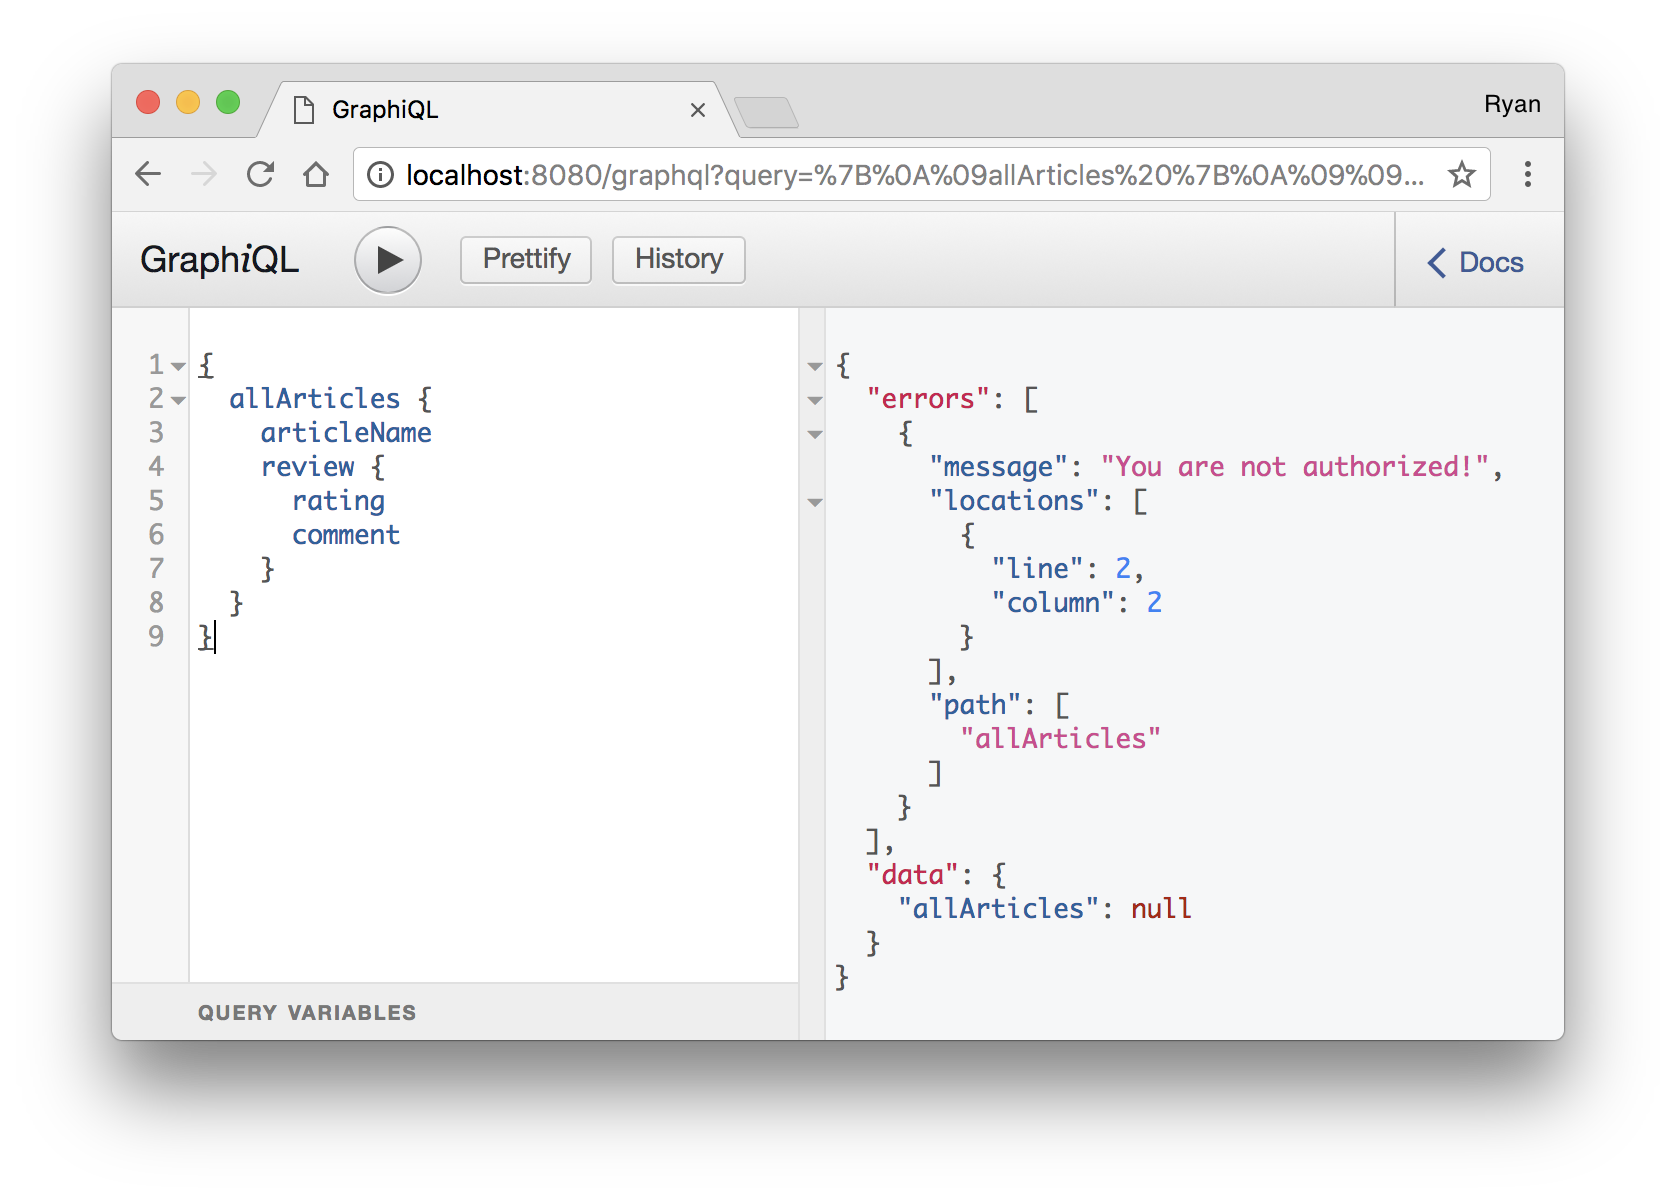Click the null value in results
The image size is (1676, 1200).
(x=1161, y=909)
